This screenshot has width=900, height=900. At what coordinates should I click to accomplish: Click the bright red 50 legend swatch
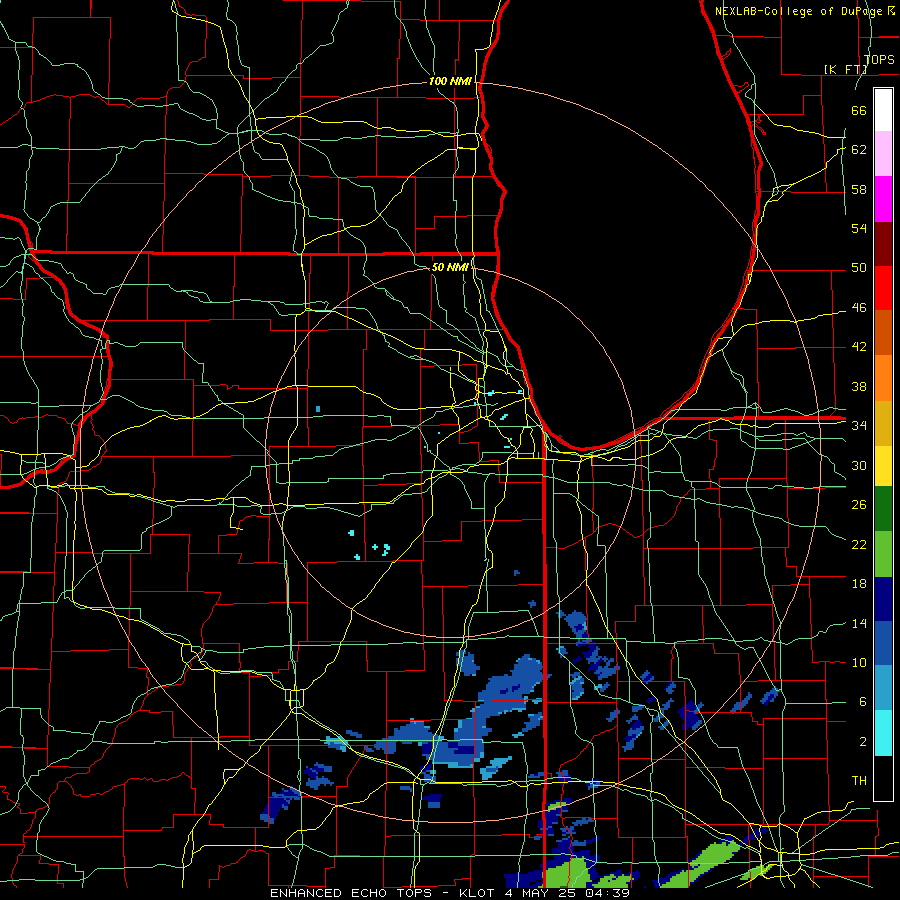point(883,288)
